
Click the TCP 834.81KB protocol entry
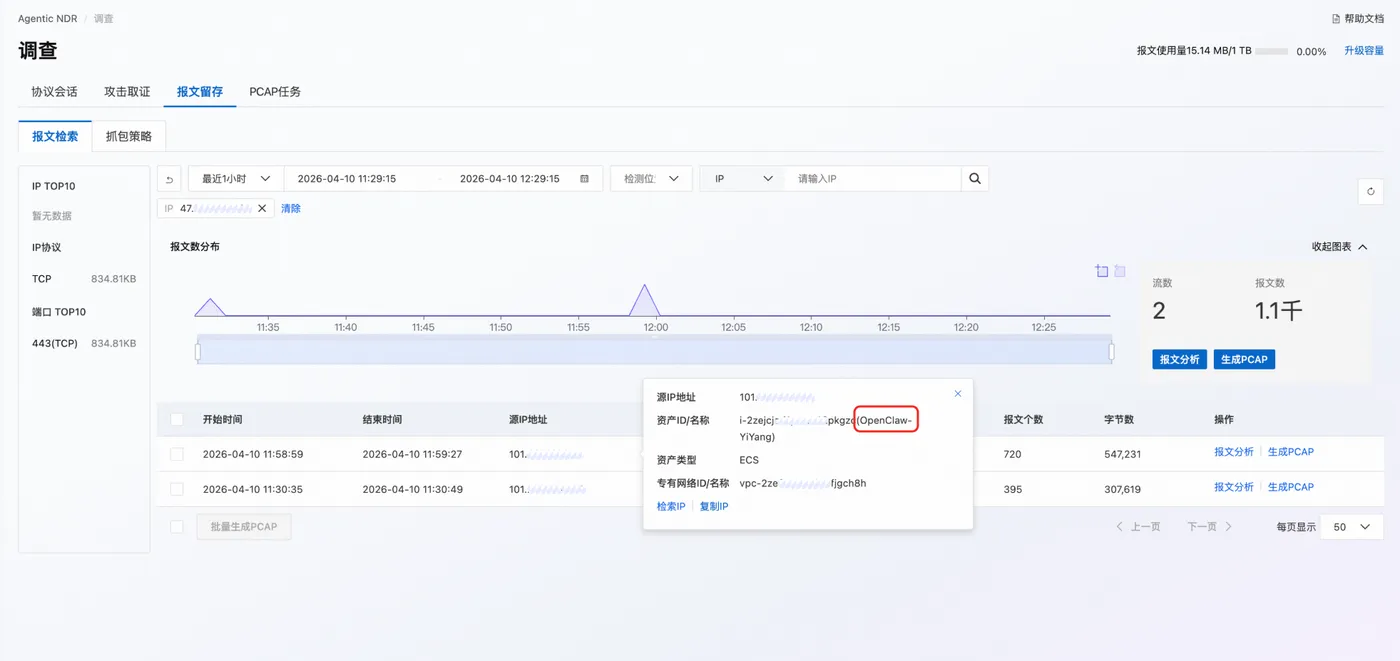point(84,279)
